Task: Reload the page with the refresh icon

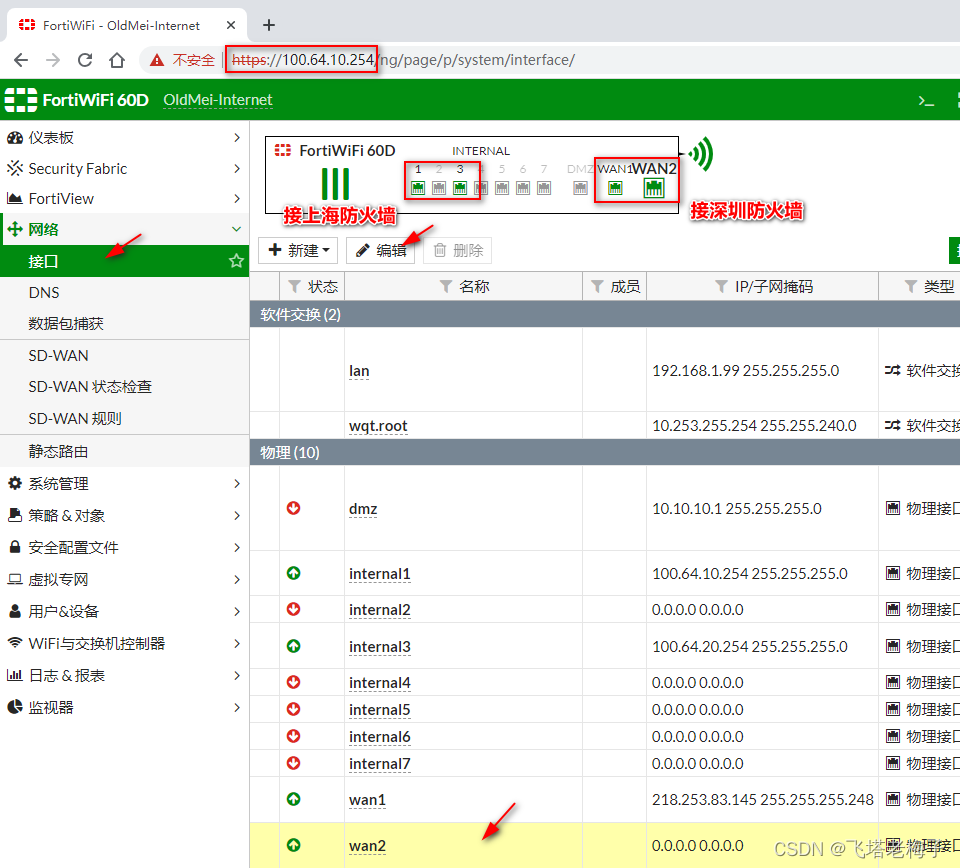Action: 85,60
